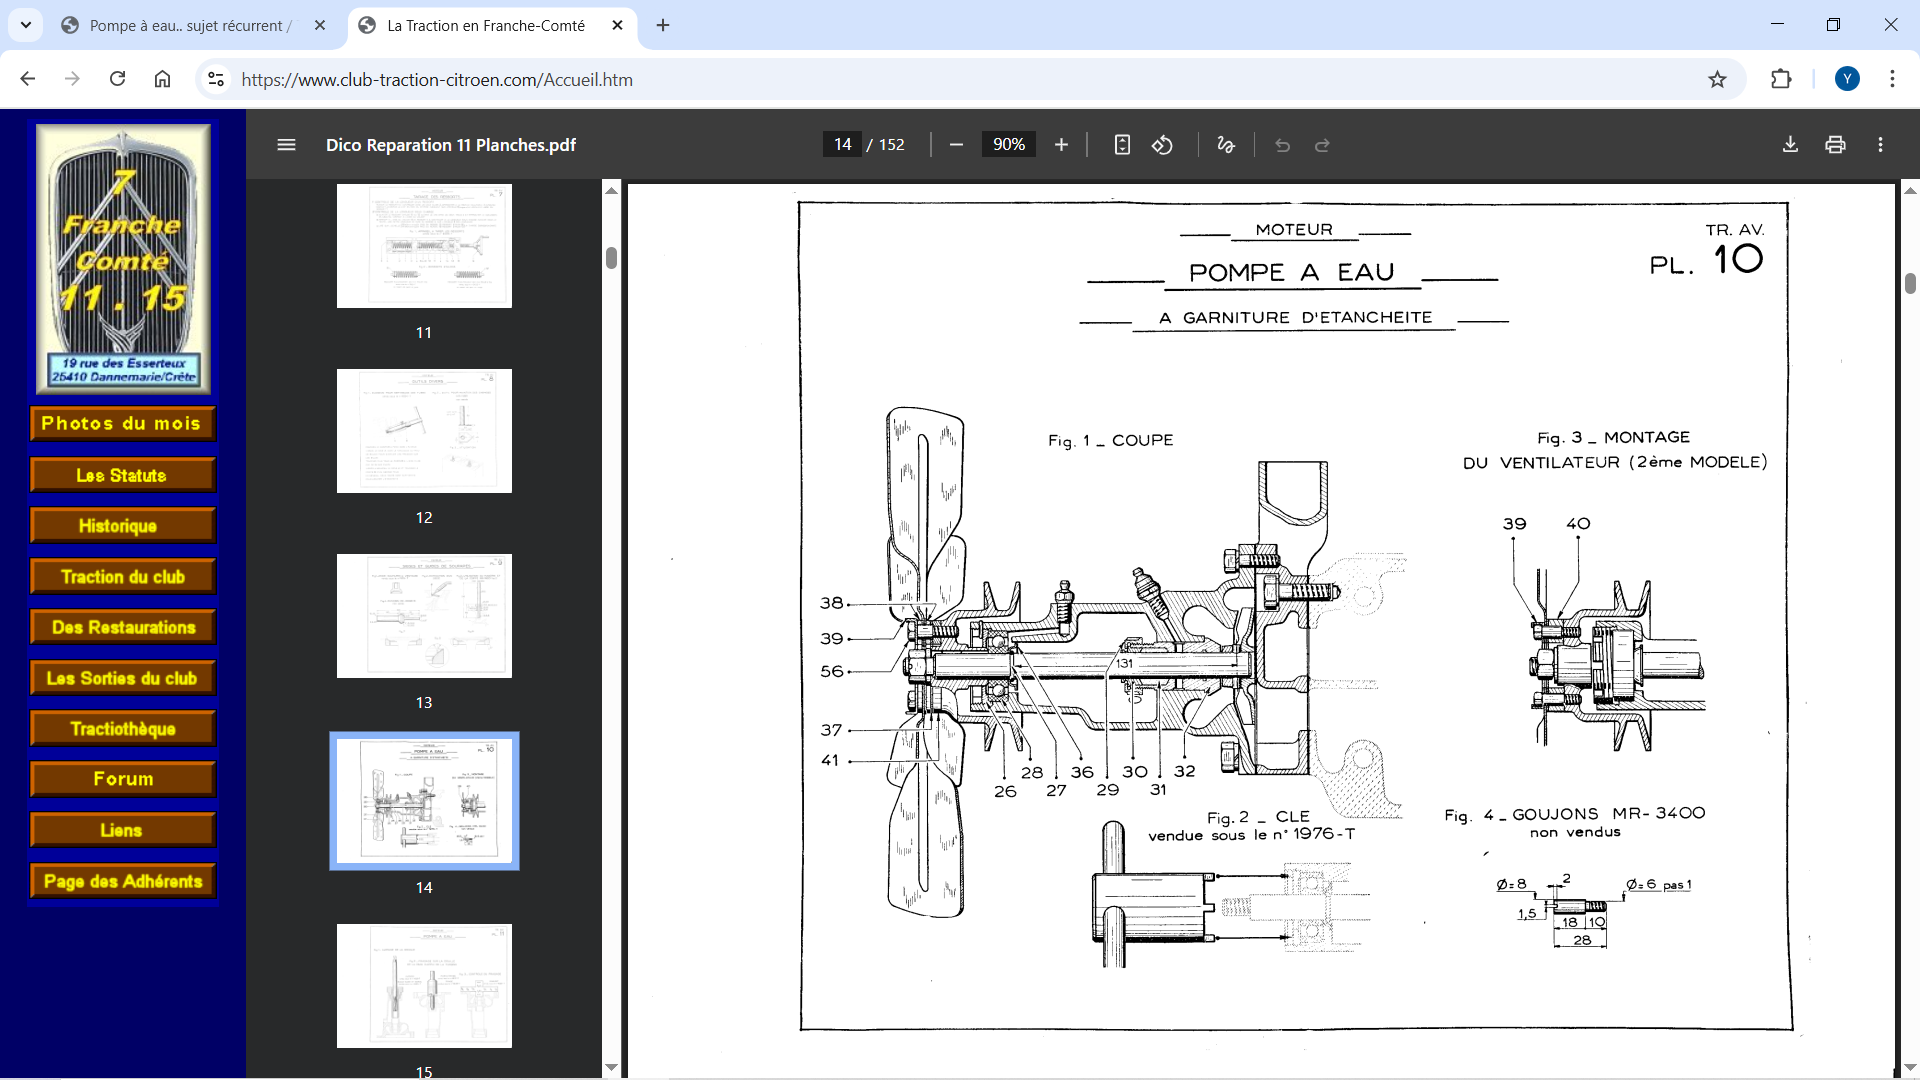The width and height of the screenshot is (1920, 1080).
Task: Go to the Forum page
Action: [123, 779]
